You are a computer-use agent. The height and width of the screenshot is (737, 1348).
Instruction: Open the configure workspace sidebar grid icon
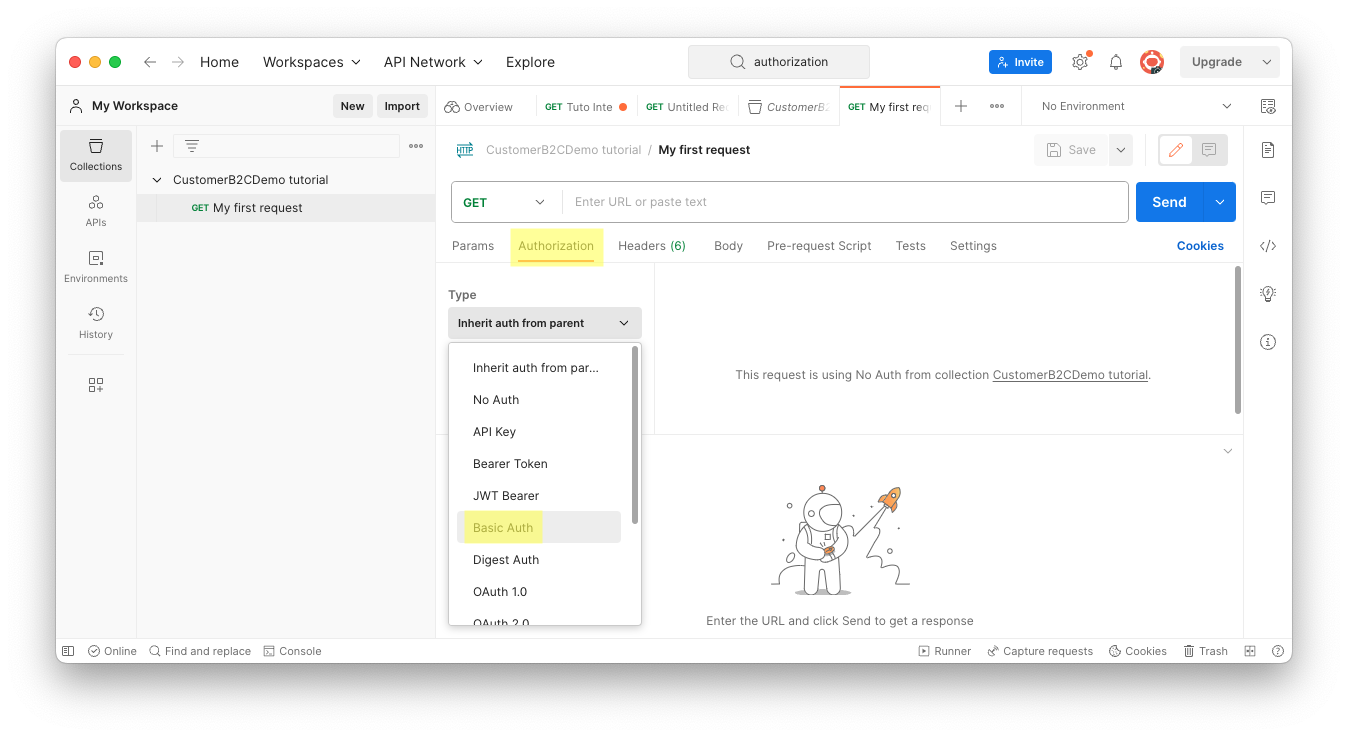pos(96,385)
